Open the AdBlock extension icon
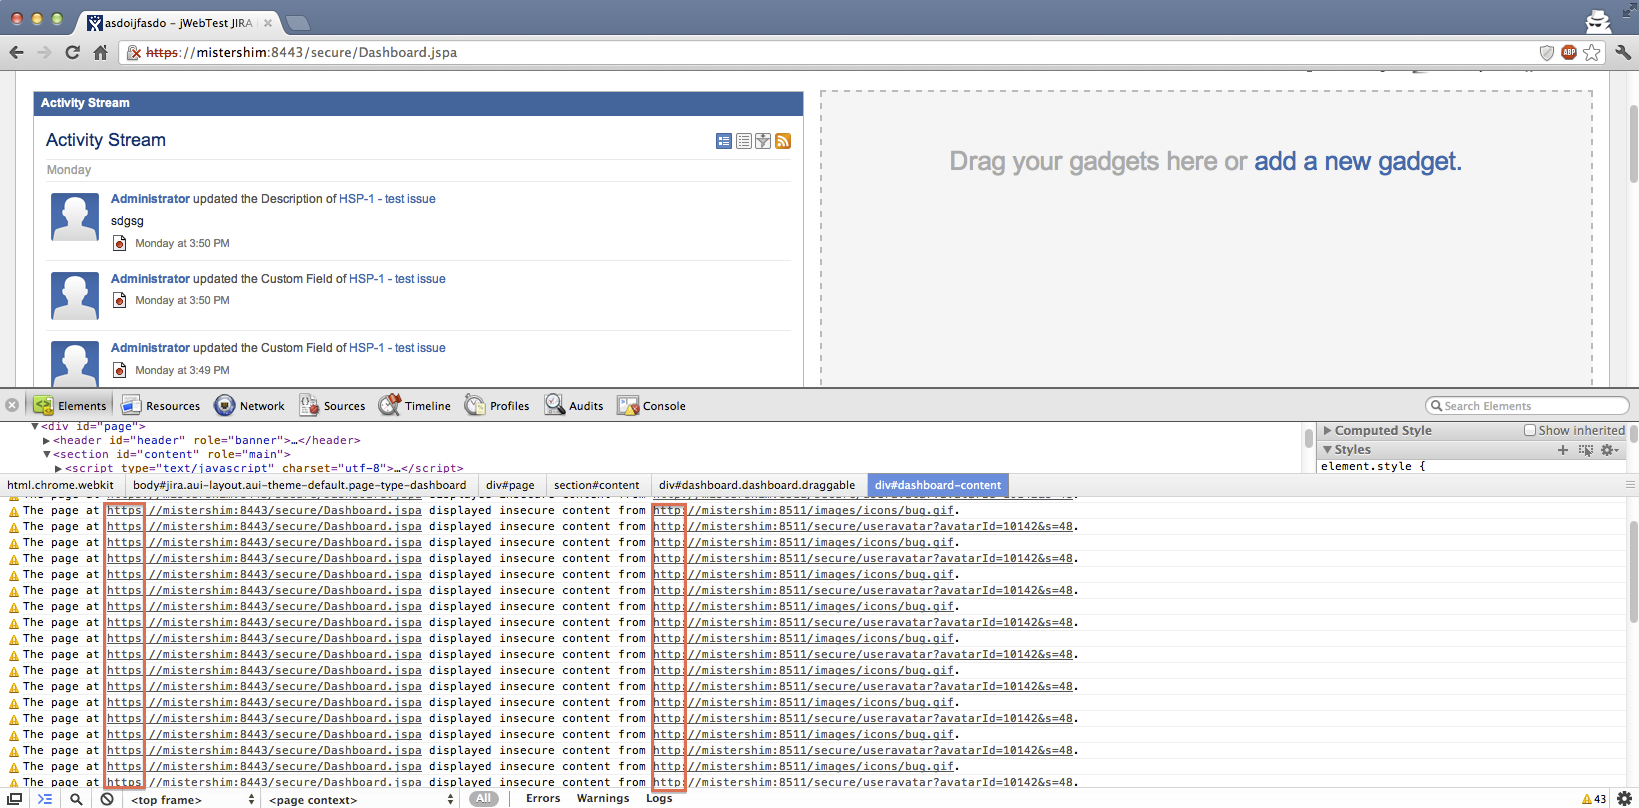The height and width of the screenshot is (808, 1639). coord(1569,52)
